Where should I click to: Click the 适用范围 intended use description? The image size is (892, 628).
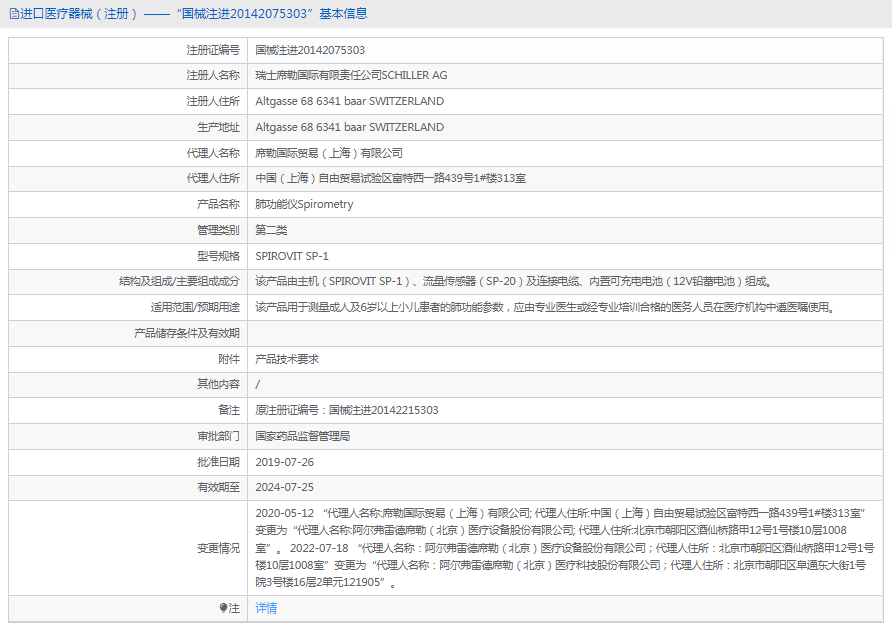pos(544,307)
